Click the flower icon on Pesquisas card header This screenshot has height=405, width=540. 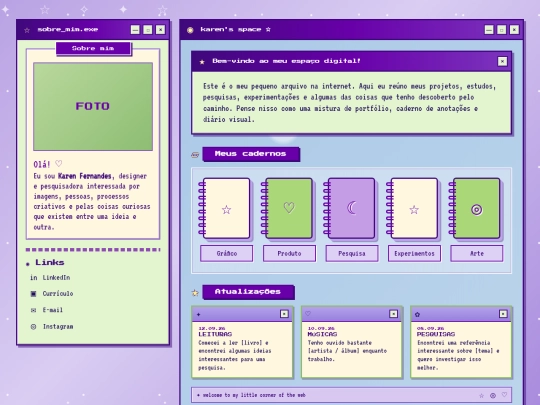tap(417, 314)
